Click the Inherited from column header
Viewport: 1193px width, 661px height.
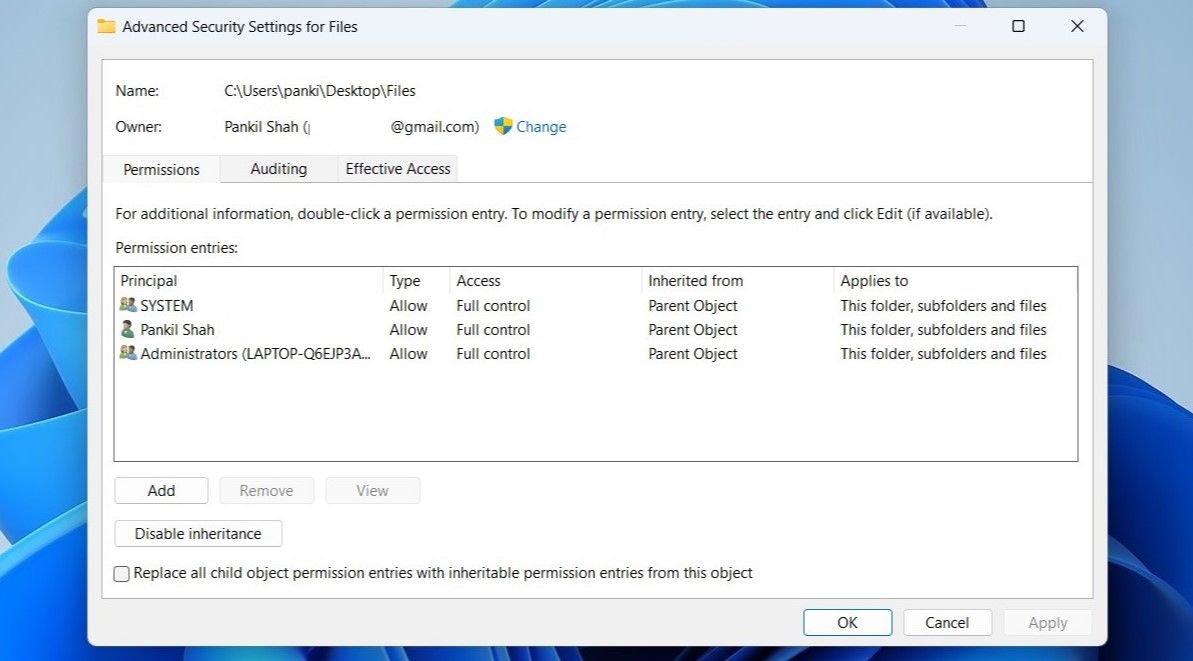pos(695,280)
